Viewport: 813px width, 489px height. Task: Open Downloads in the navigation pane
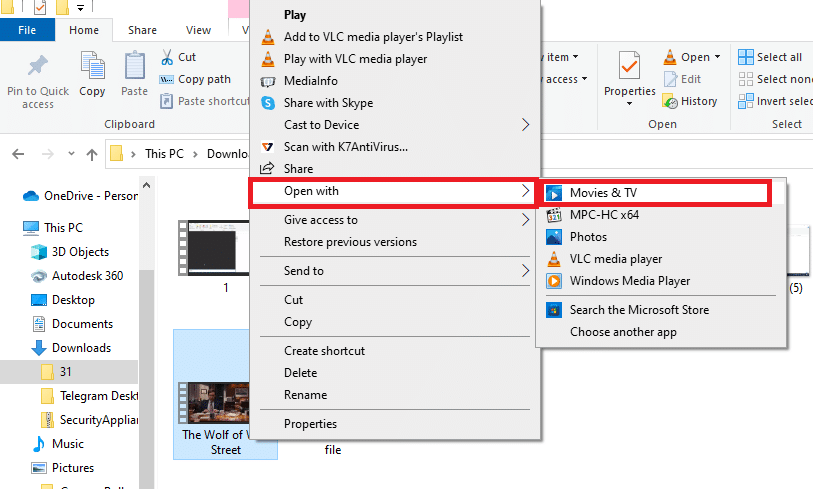(71, 347)
